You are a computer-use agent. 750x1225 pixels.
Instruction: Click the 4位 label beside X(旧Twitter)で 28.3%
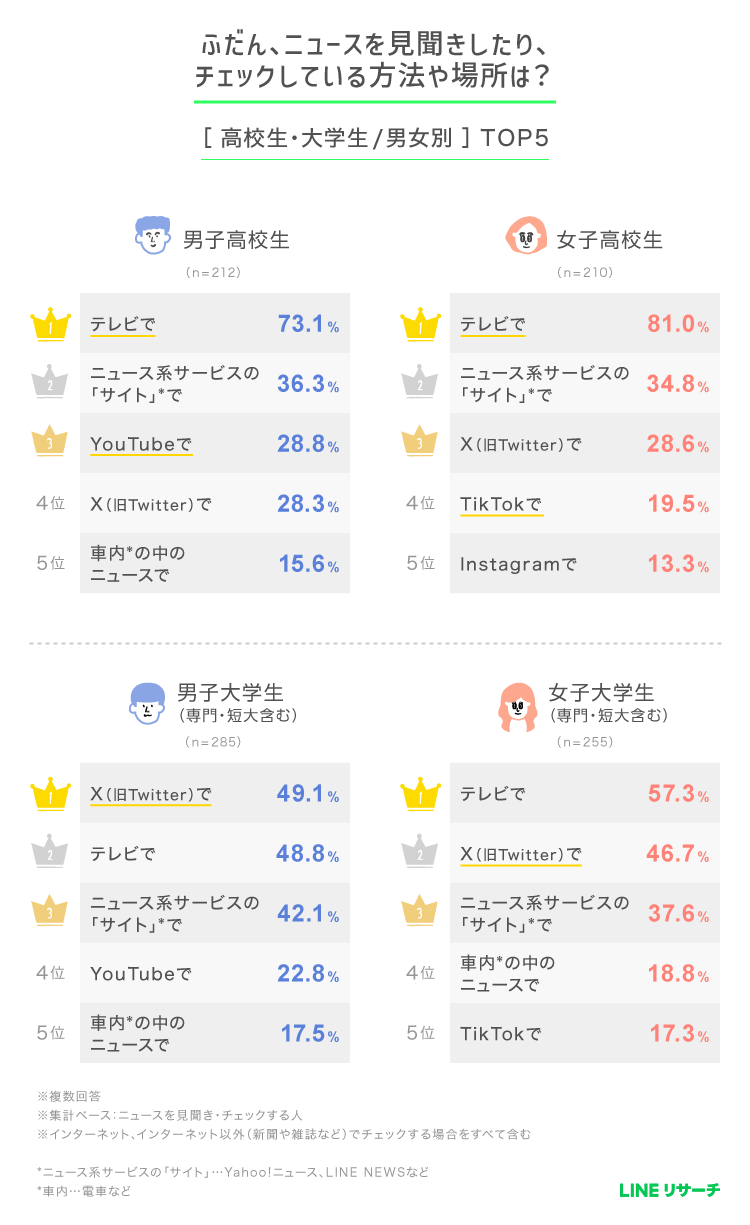(50, 504)
